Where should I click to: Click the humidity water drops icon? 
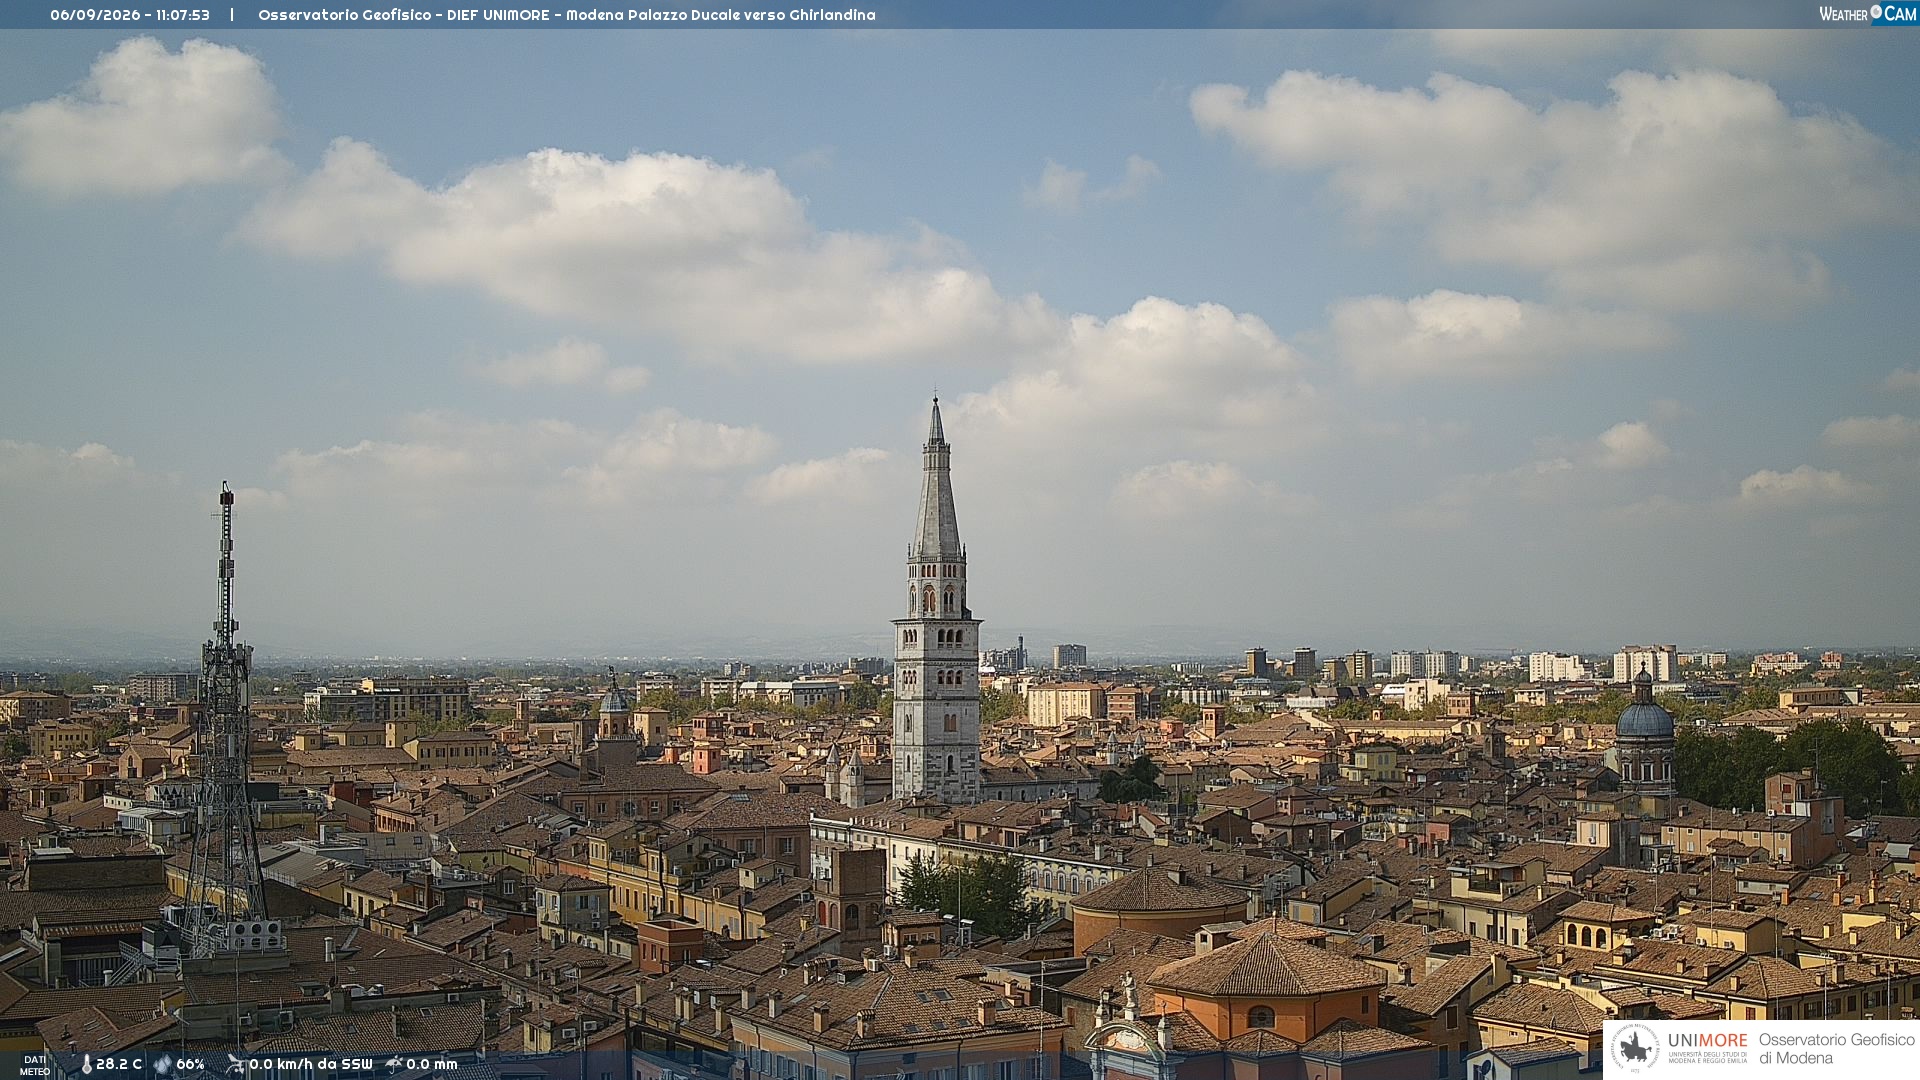pyautogui.click(x=163, y=1065)
